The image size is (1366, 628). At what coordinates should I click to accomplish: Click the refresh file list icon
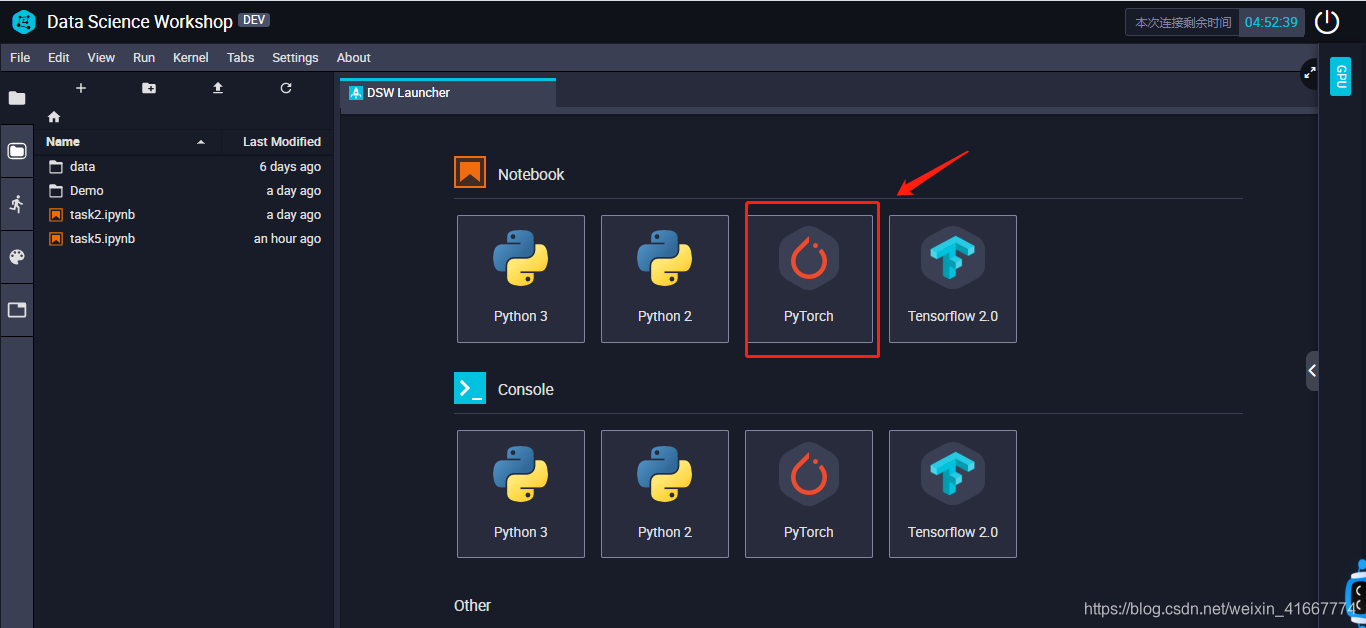[286, 88]
